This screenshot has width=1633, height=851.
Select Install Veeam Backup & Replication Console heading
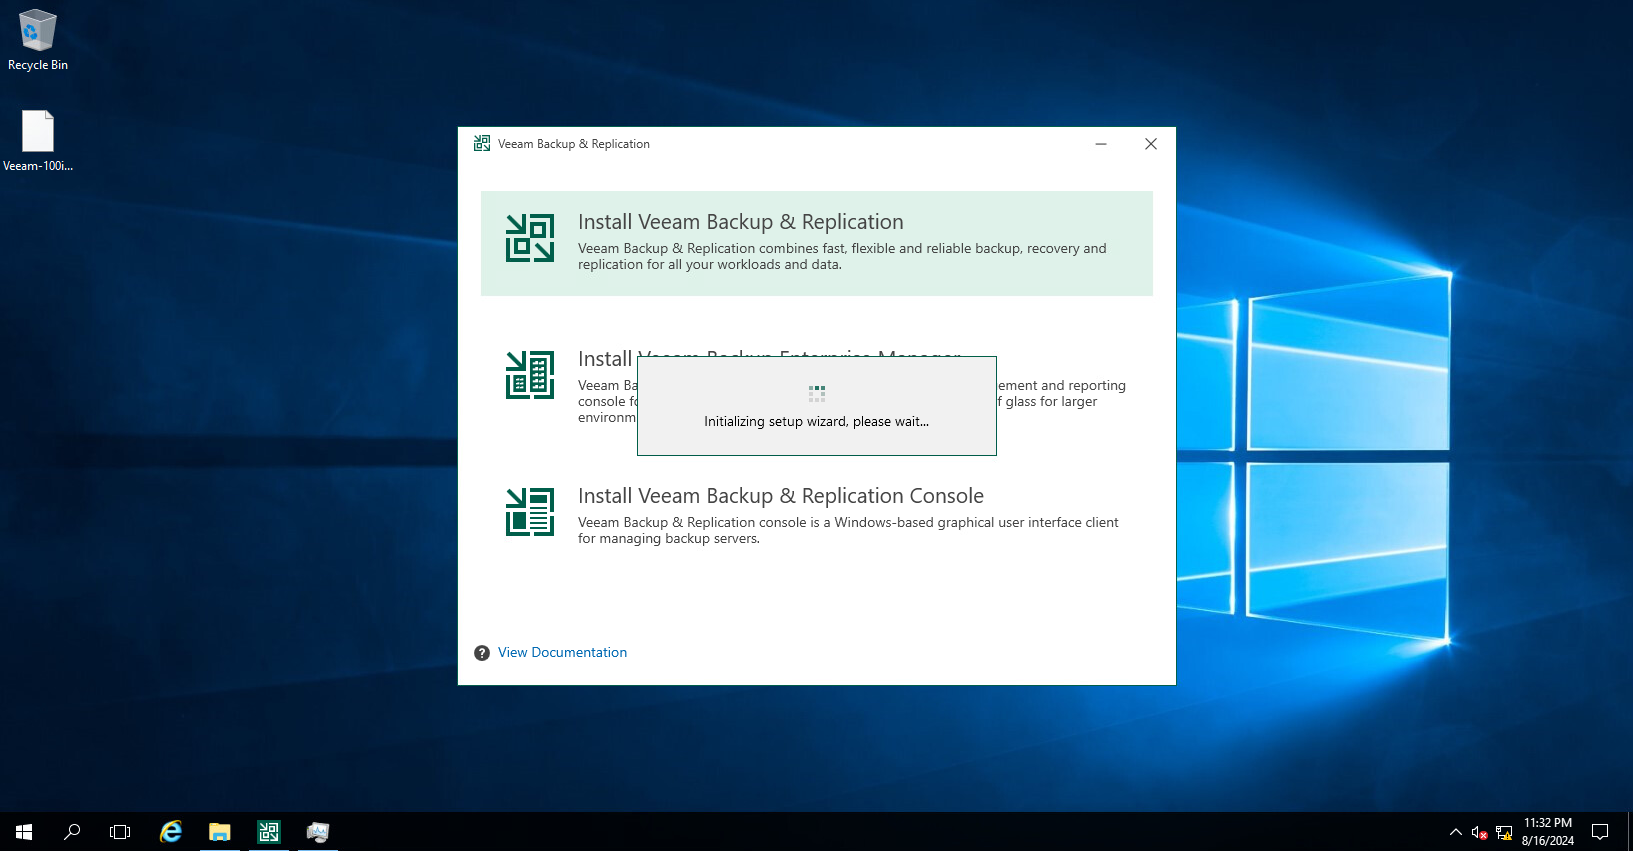coord(781,496)
